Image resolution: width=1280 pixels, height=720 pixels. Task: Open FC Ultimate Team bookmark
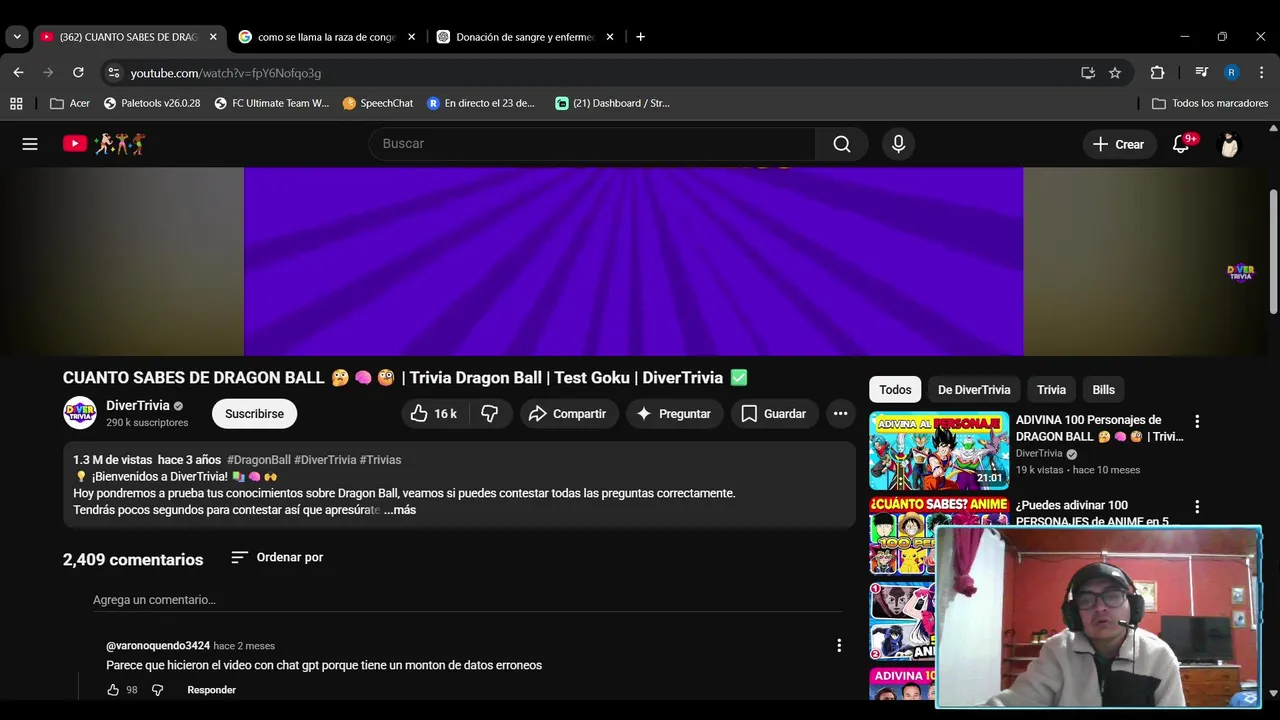point(272,103)
